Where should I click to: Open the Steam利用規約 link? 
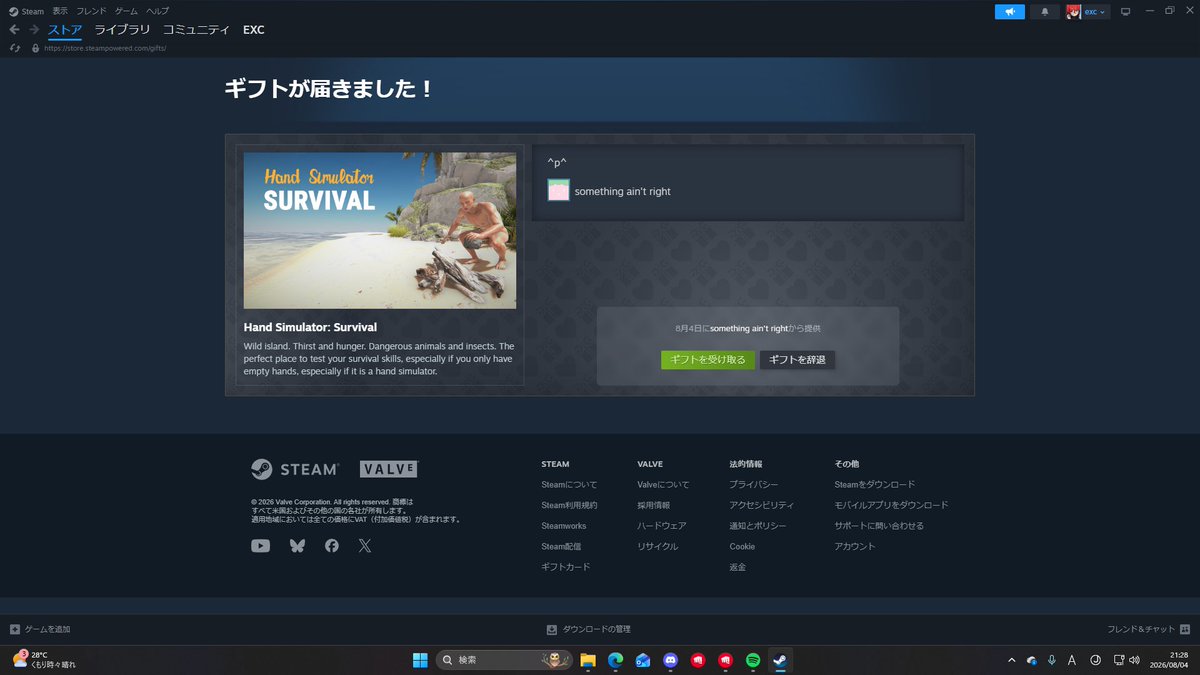(569, 505)
